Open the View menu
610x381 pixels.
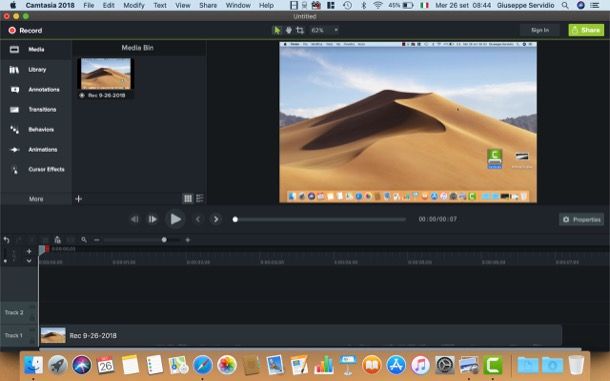182,5
